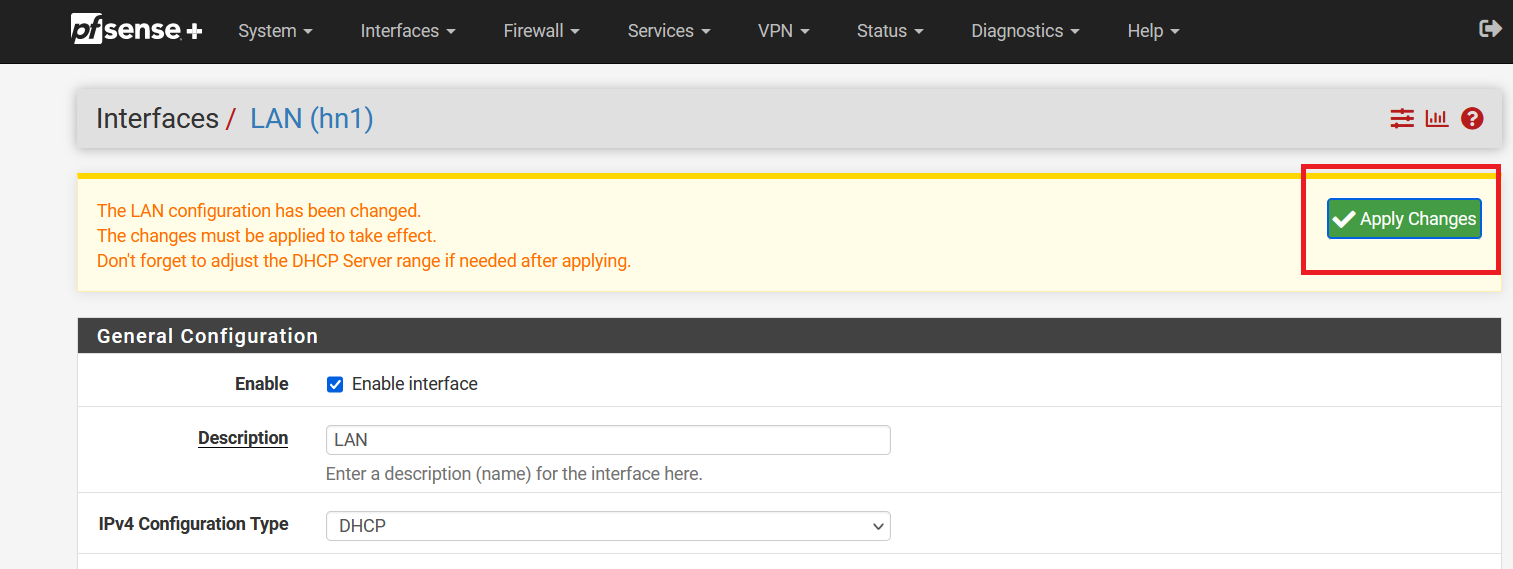Click the Description text field
This screenshot has width=1513, height=569.
(x=608, y=440)
